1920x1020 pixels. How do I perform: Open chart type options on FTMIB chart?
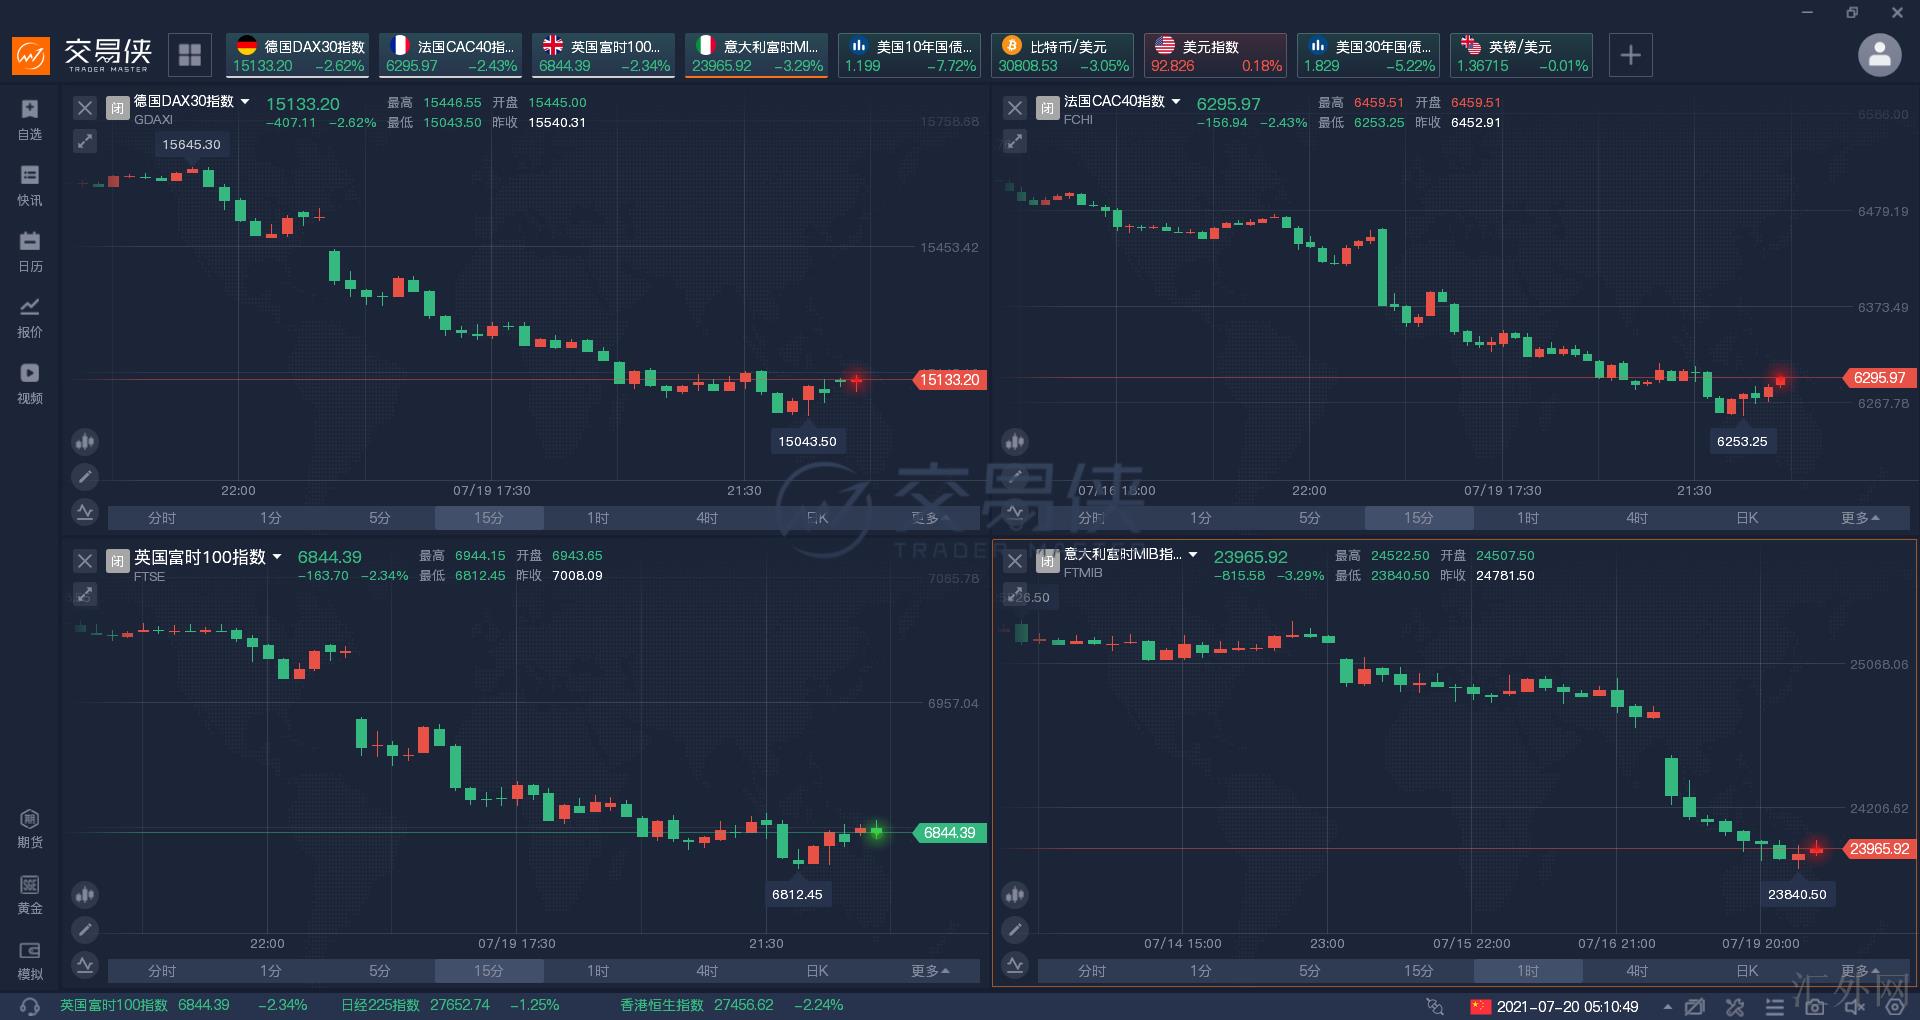1015,894
